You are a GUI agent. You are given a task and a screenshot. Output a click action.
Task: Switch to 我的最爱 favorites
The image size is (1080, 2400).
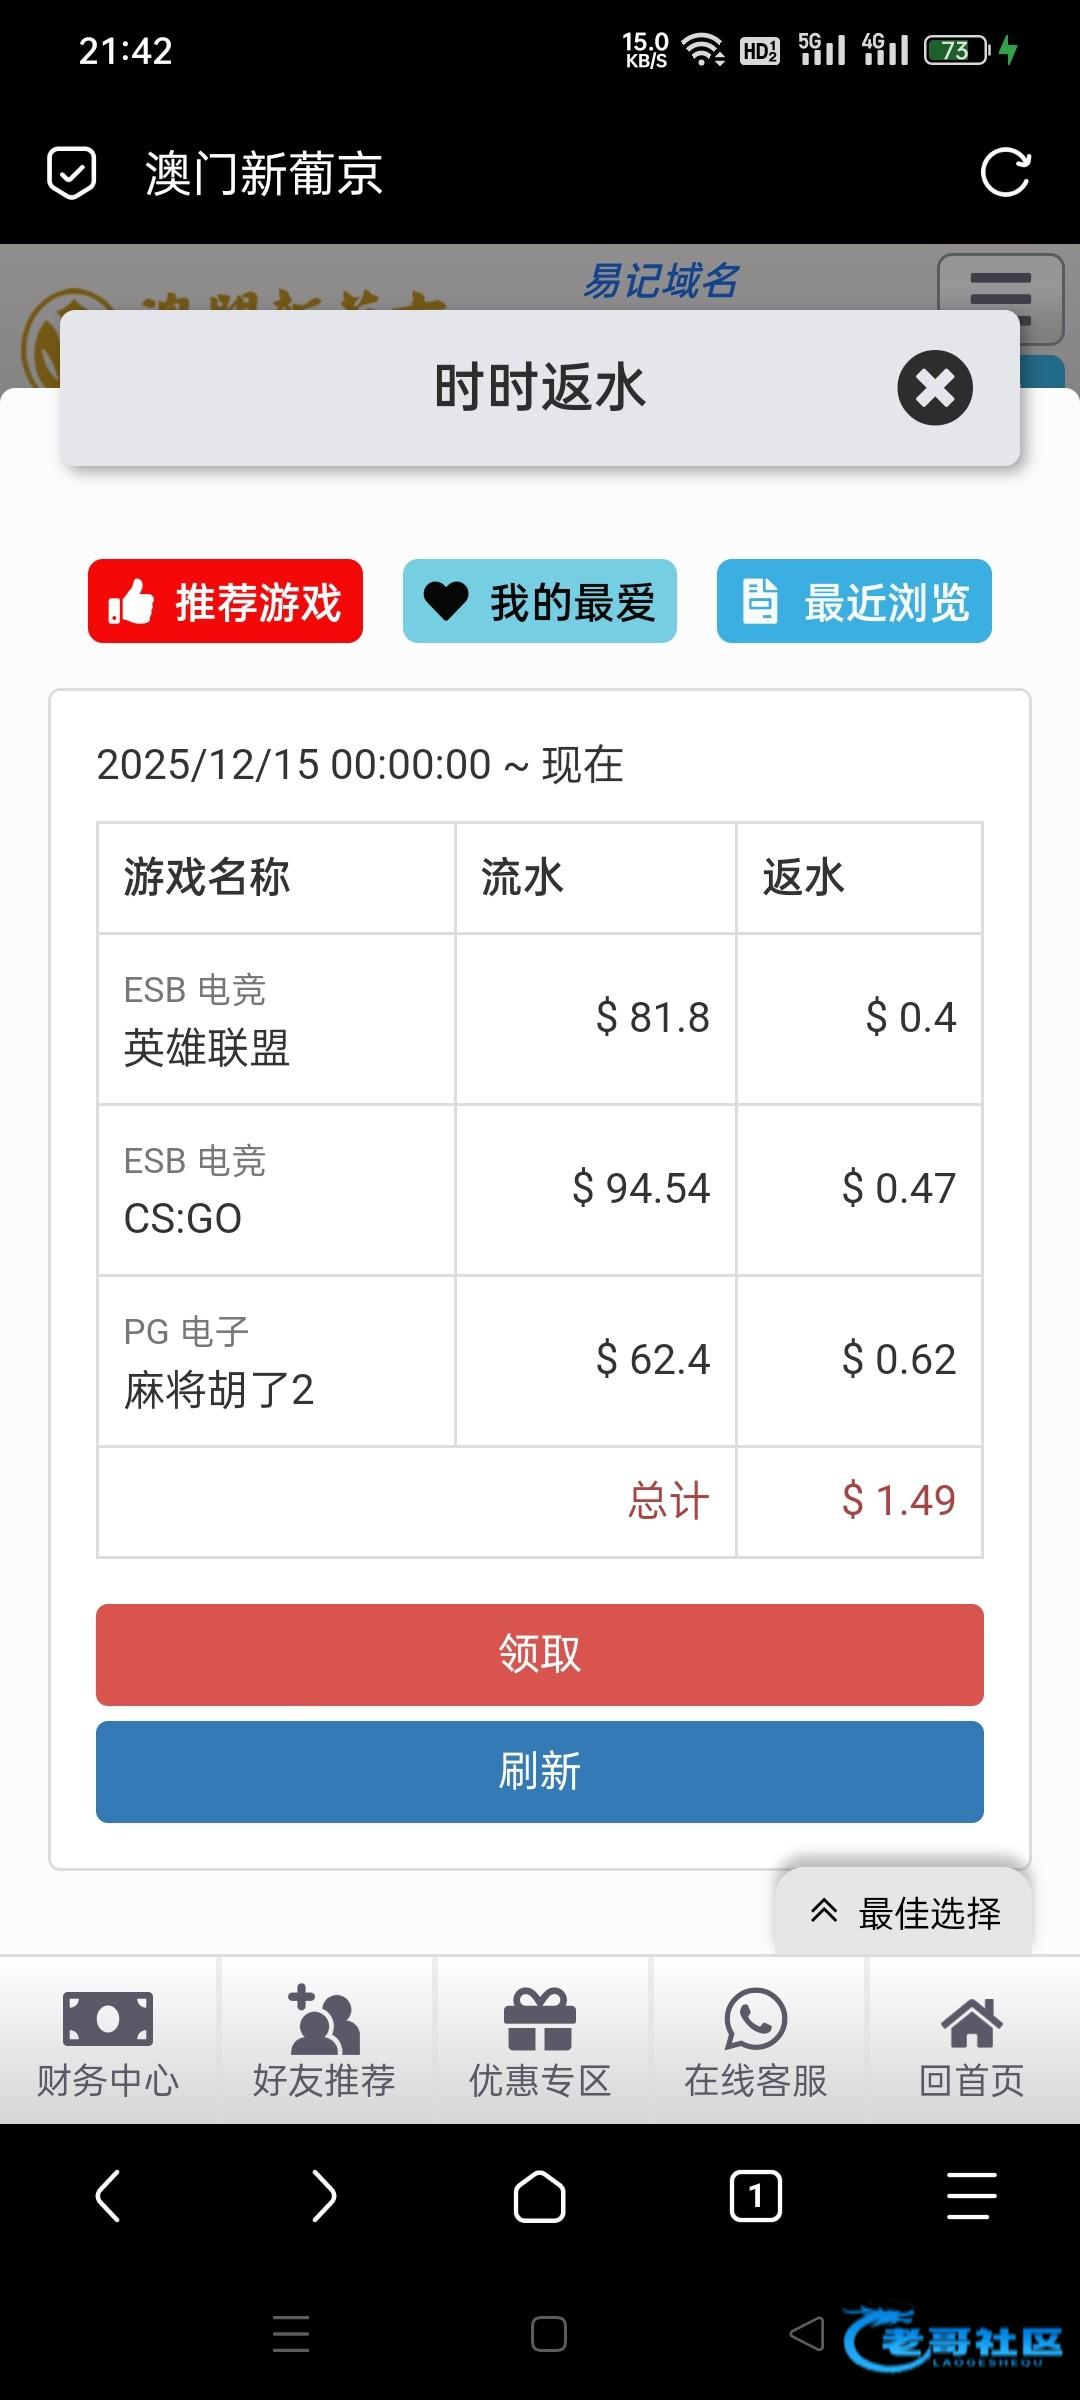pyautogui.click(x=540, y=601)
